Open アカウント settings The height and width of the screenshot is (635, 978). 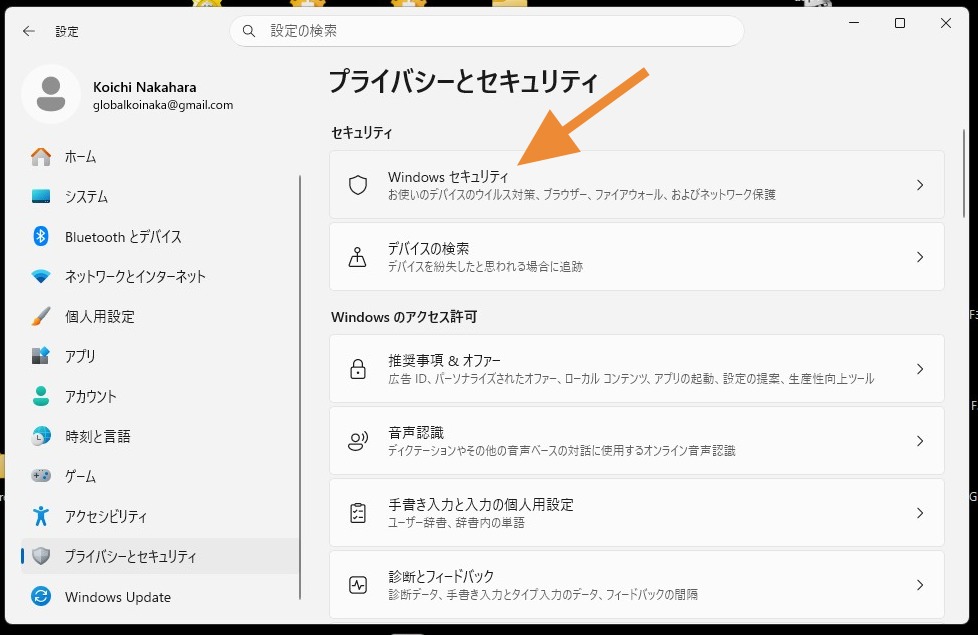pyautogui.click(x=91, y=396)
